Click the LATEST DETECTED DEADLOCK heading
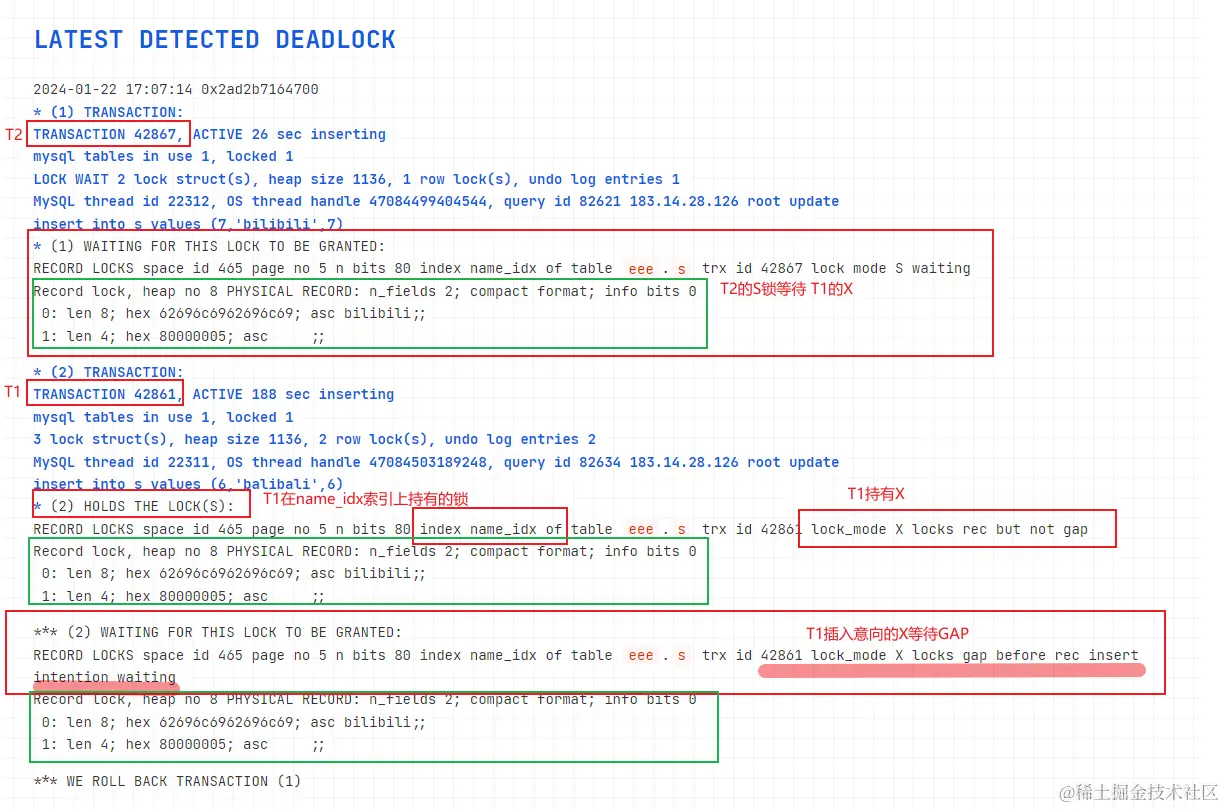The image size is (1225, 809). [215, 40]
